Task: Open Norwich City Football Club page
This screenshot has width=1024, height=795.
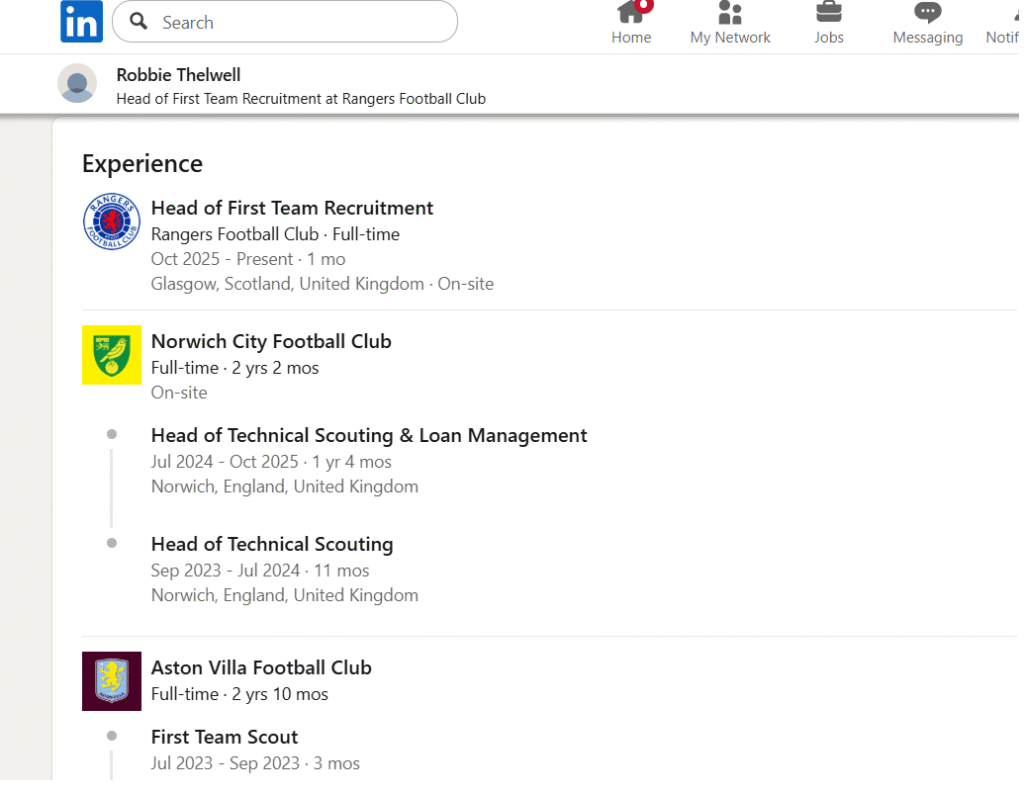Action: [271, 341]
